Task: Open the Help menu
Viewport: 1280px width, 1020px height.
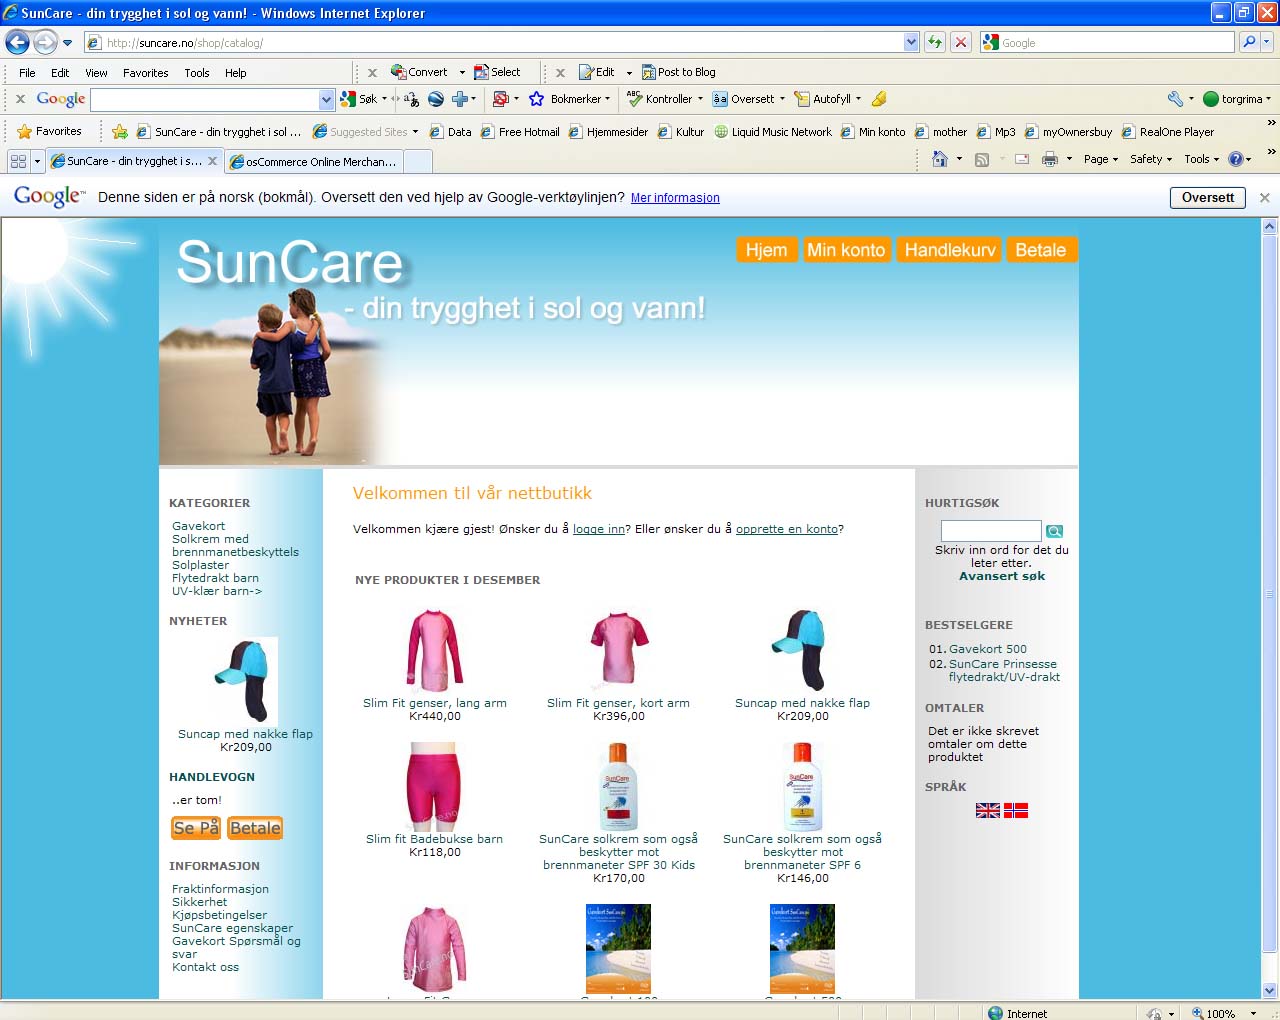Action: click(x=235, y=73)
